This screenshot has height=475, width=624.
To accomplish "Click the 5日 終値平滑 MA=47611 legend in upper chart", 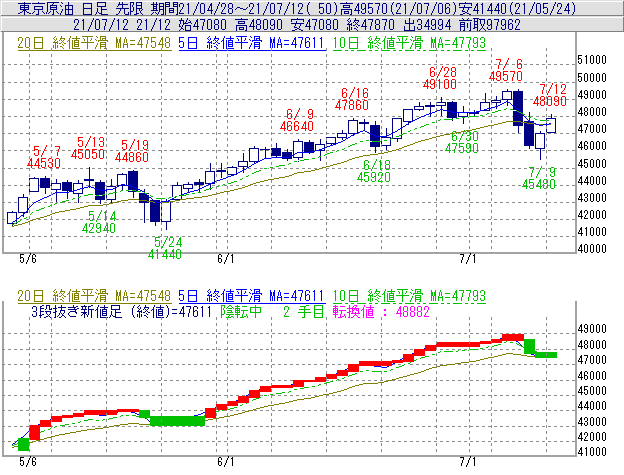I will point(252,43).
